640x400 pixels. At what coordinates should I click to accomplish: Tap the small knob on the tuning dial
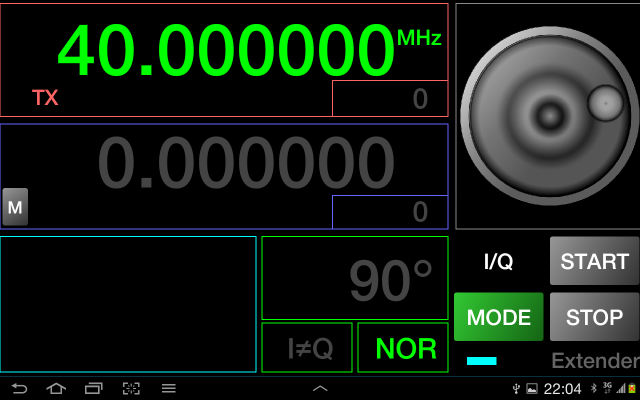click(x=606, y=103)
